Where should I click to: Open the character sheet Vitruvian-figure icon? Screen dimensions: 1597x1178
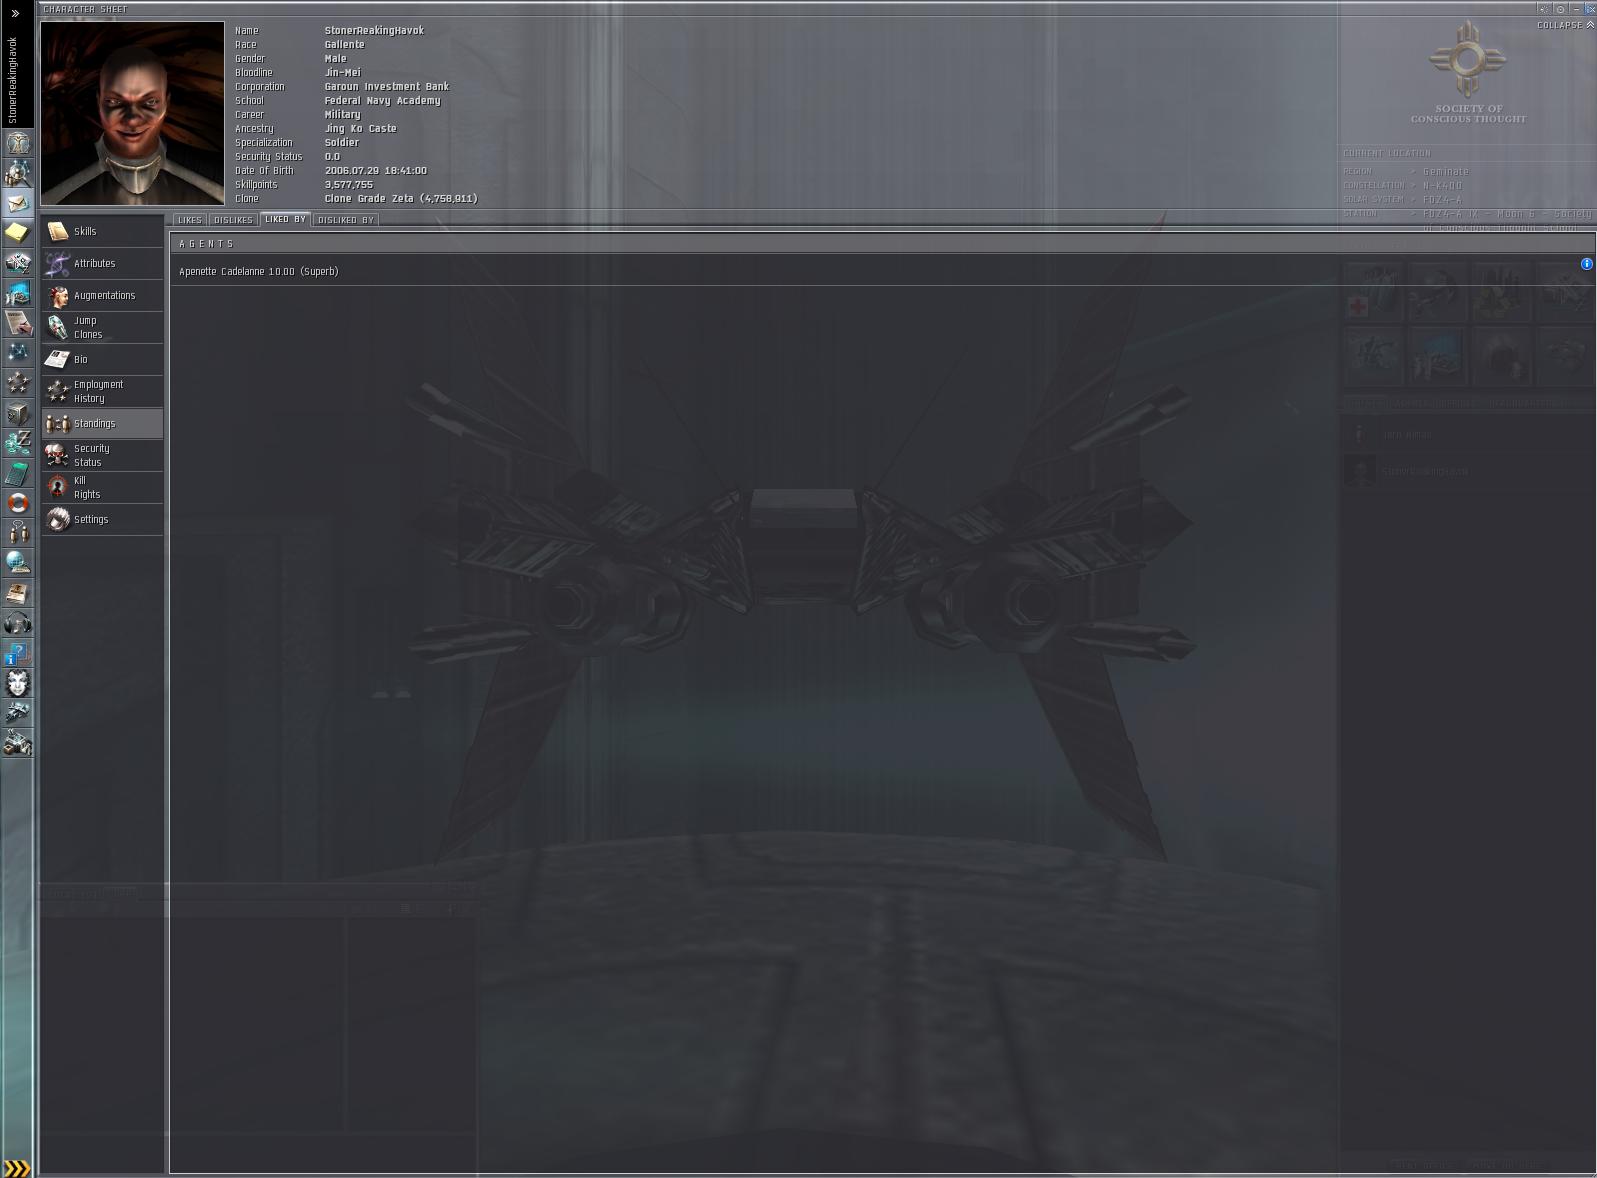coord(18,143)
